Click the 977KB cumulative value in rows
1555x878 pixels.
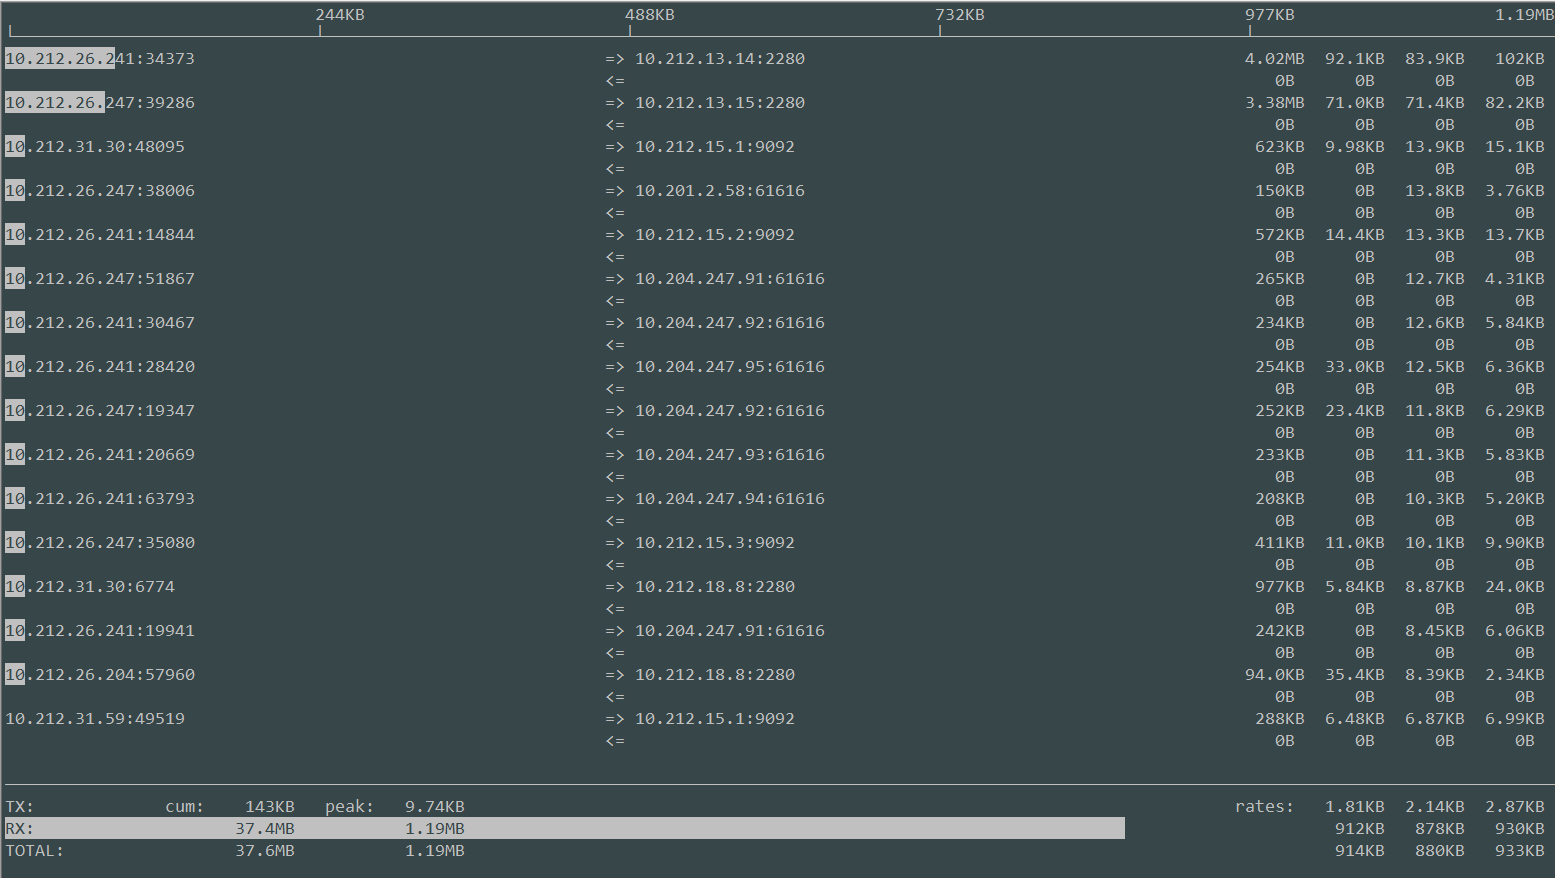click(x=1280, y=587)
